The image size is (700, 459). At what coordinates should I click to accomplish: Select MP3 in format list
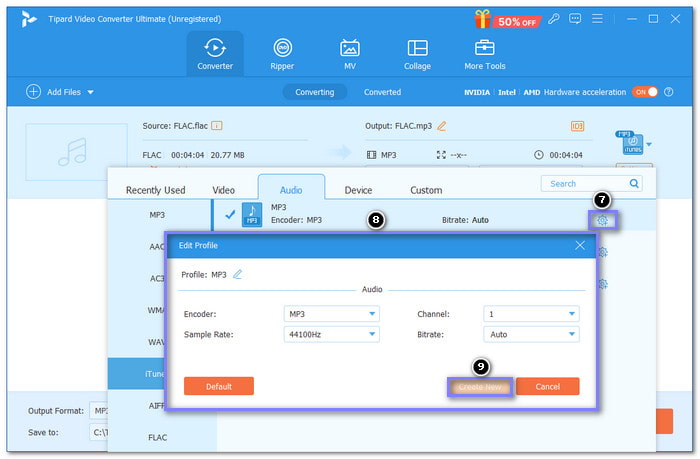coord(157,215)
